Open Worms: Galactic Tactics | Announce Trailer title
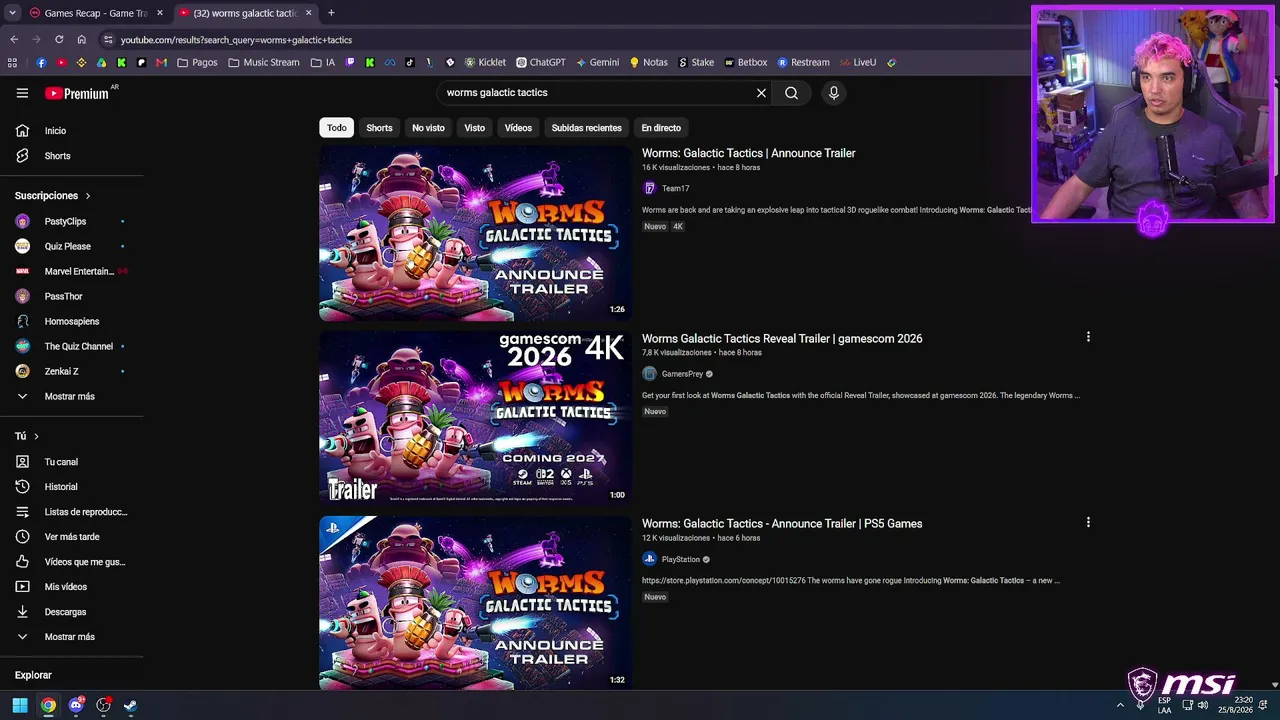This screenshot has height=720, width=1280. (x=749, y=153)
